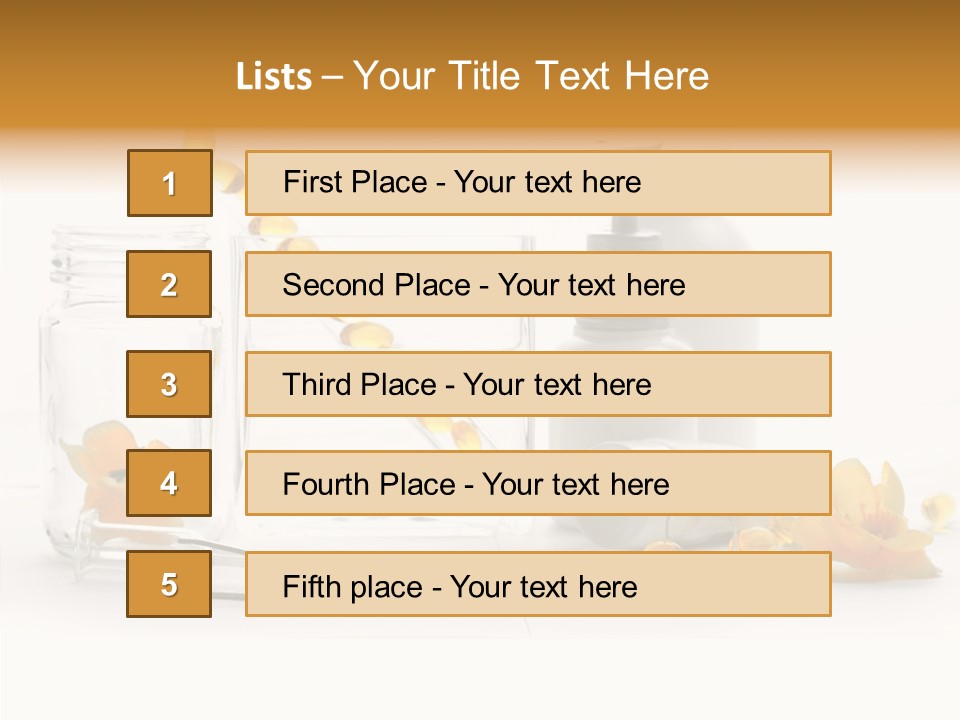Select the number 3 box
960x720 pixels.
[x=170, y=384]
